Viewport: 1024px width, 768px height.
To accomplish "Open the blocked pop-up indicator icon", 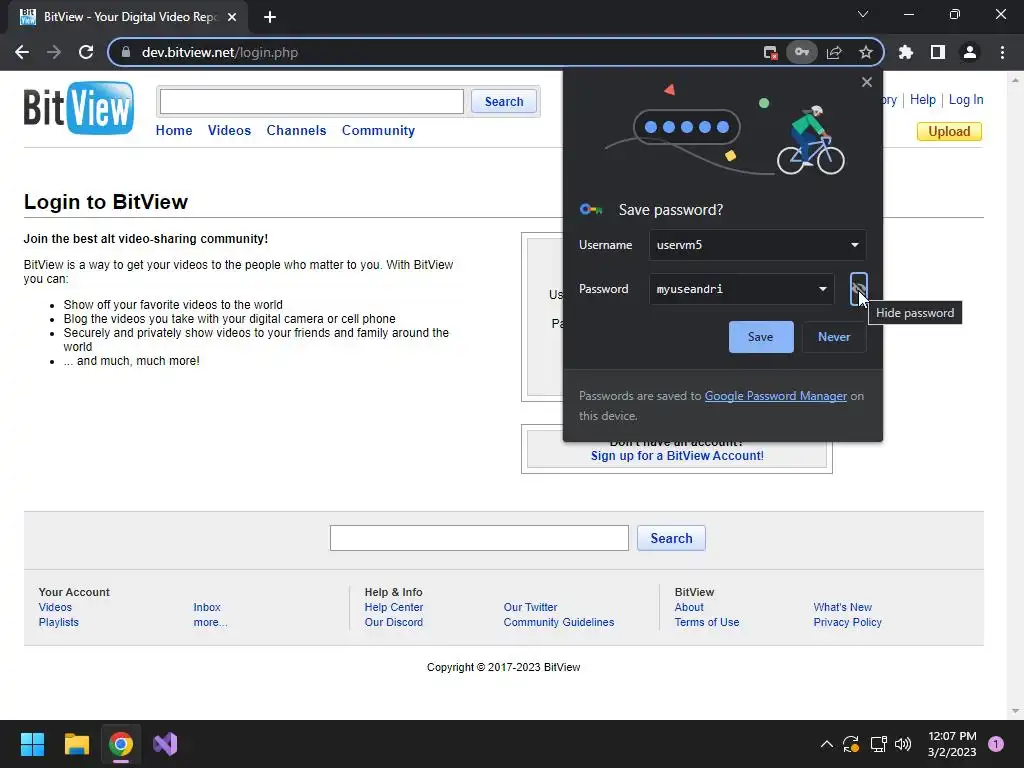I will 771,53.
